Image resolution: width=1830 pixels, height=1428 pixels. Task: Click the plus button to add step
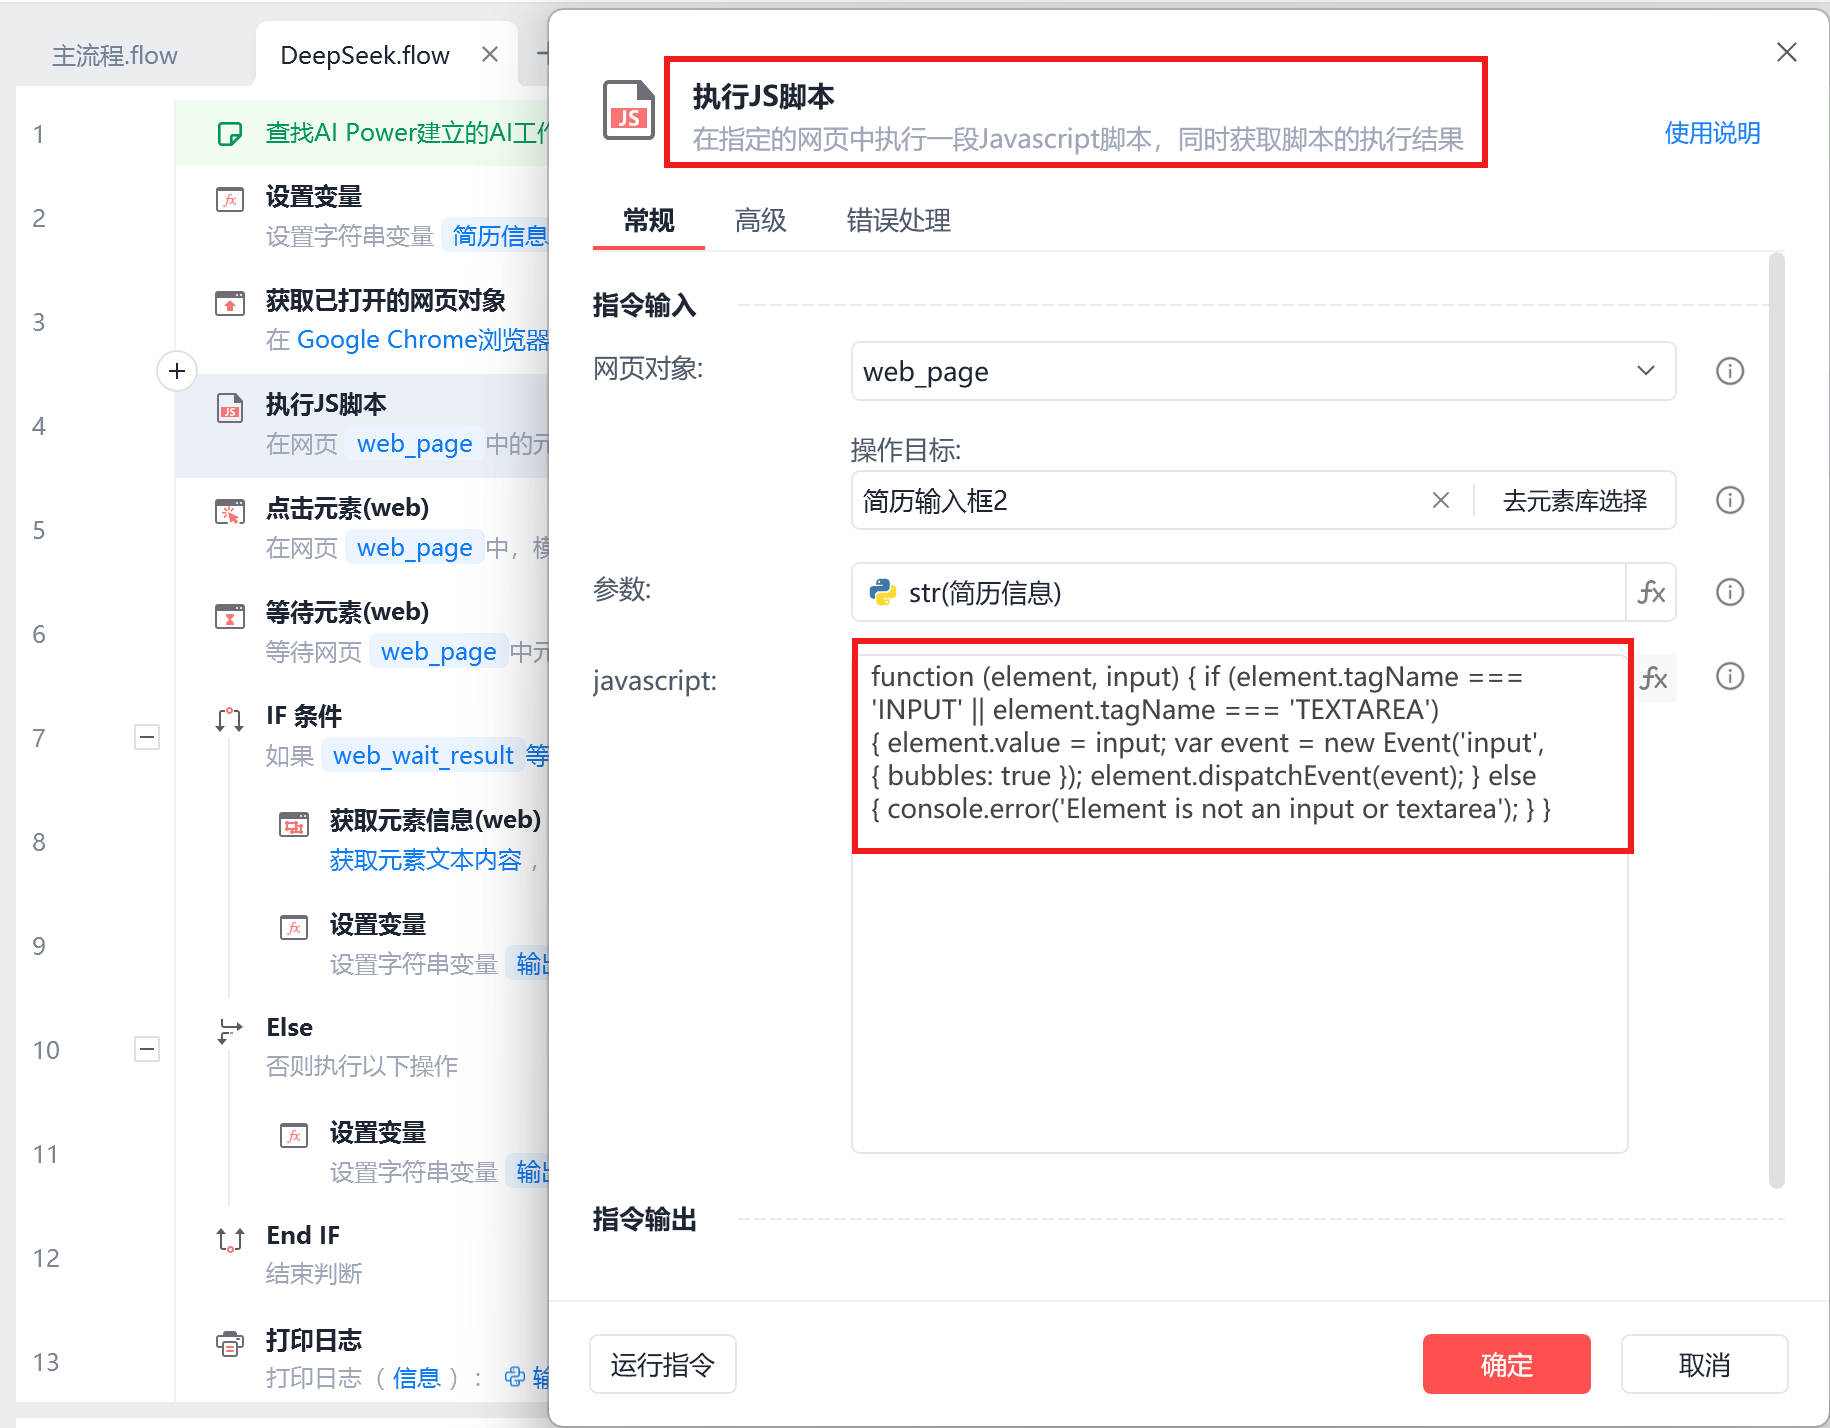tap(177, 371)
